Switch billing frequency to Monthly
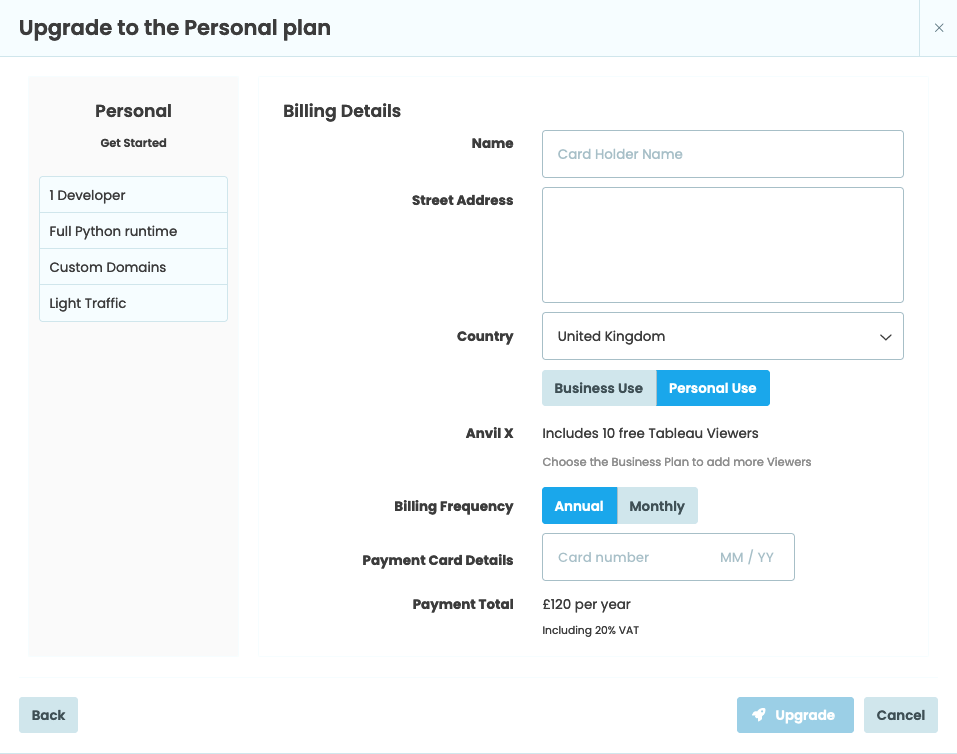The width and height of the screenshot is (957, 754). click(x=657, y=506)
